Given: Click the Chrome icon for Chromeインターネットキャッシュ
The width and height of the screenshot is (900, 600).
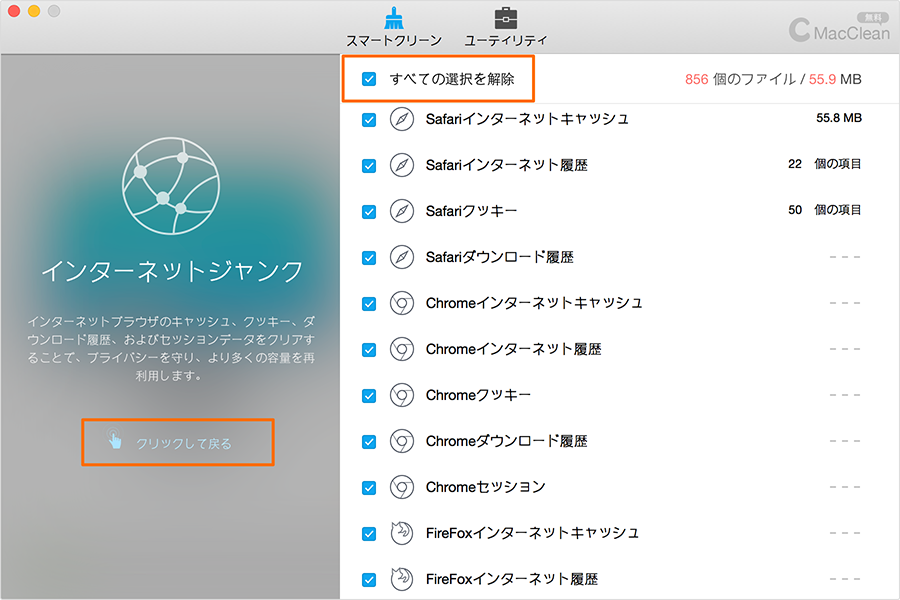Looking at the screenshot, I should point(402,303).
